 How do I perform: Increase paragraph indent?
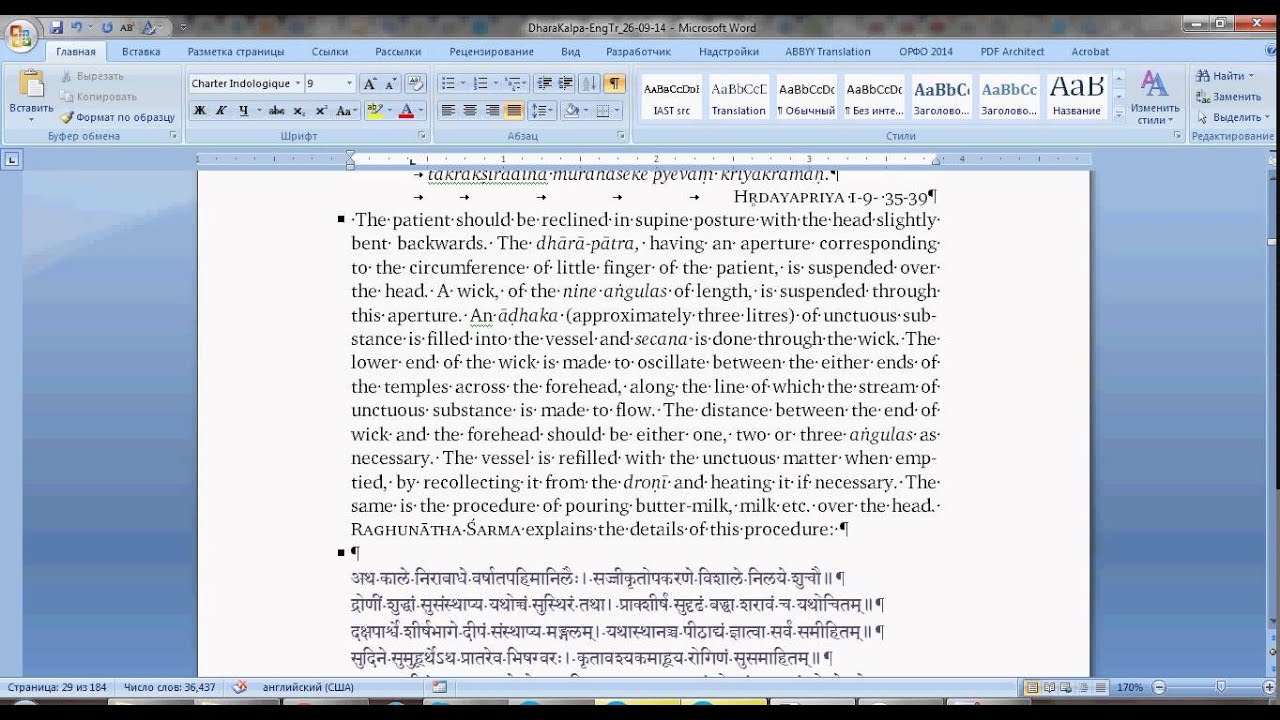pos(566,84)
